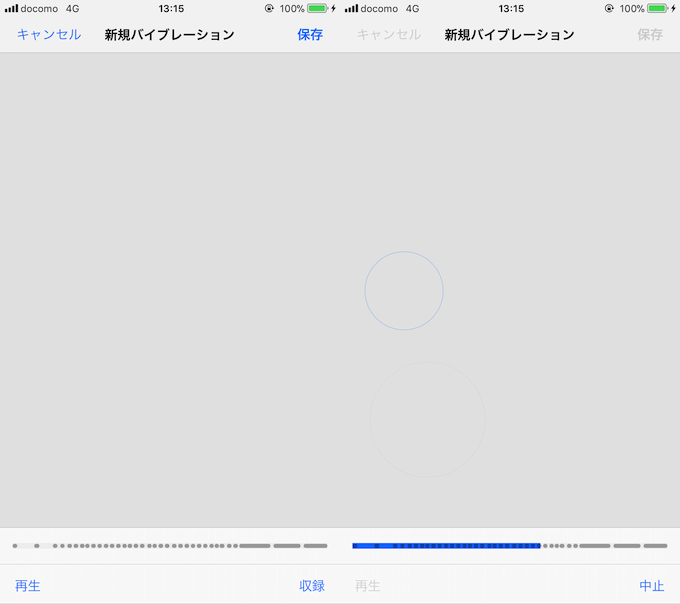Tap the blue 保存 button on left screen
The width and height of the screenshot is (680, 604).
310,35
